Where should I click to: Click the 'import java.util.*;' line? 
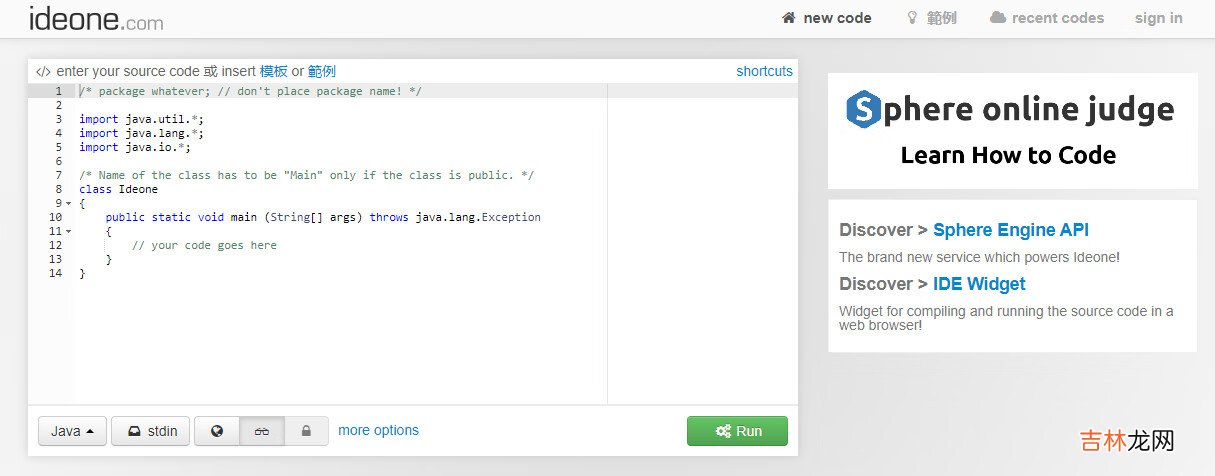coord(141,119)
